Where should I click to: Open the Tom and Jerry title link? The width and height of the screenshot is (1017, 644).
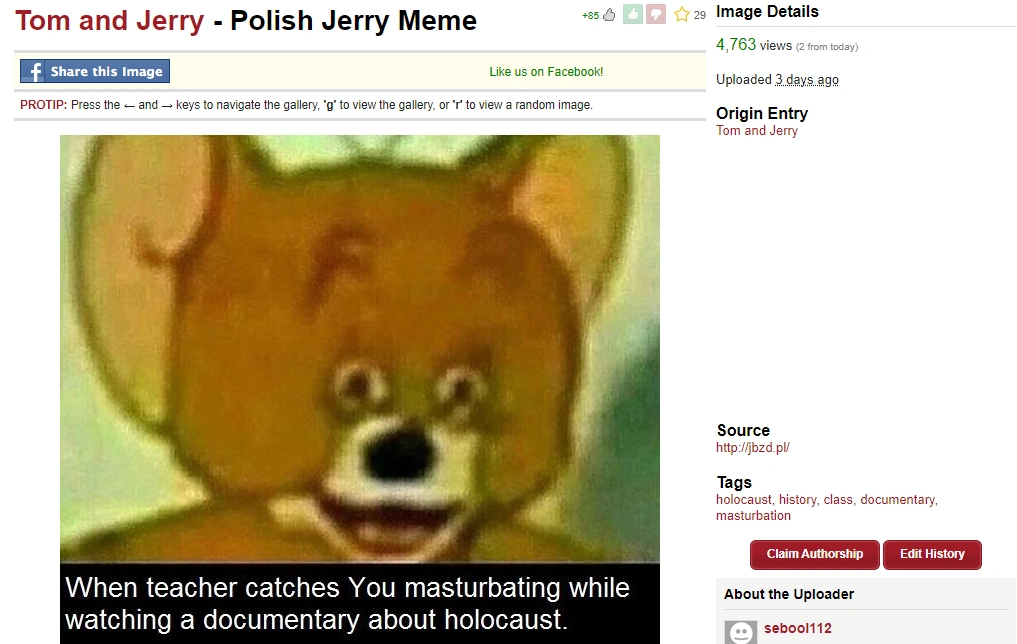pos(110,21)
